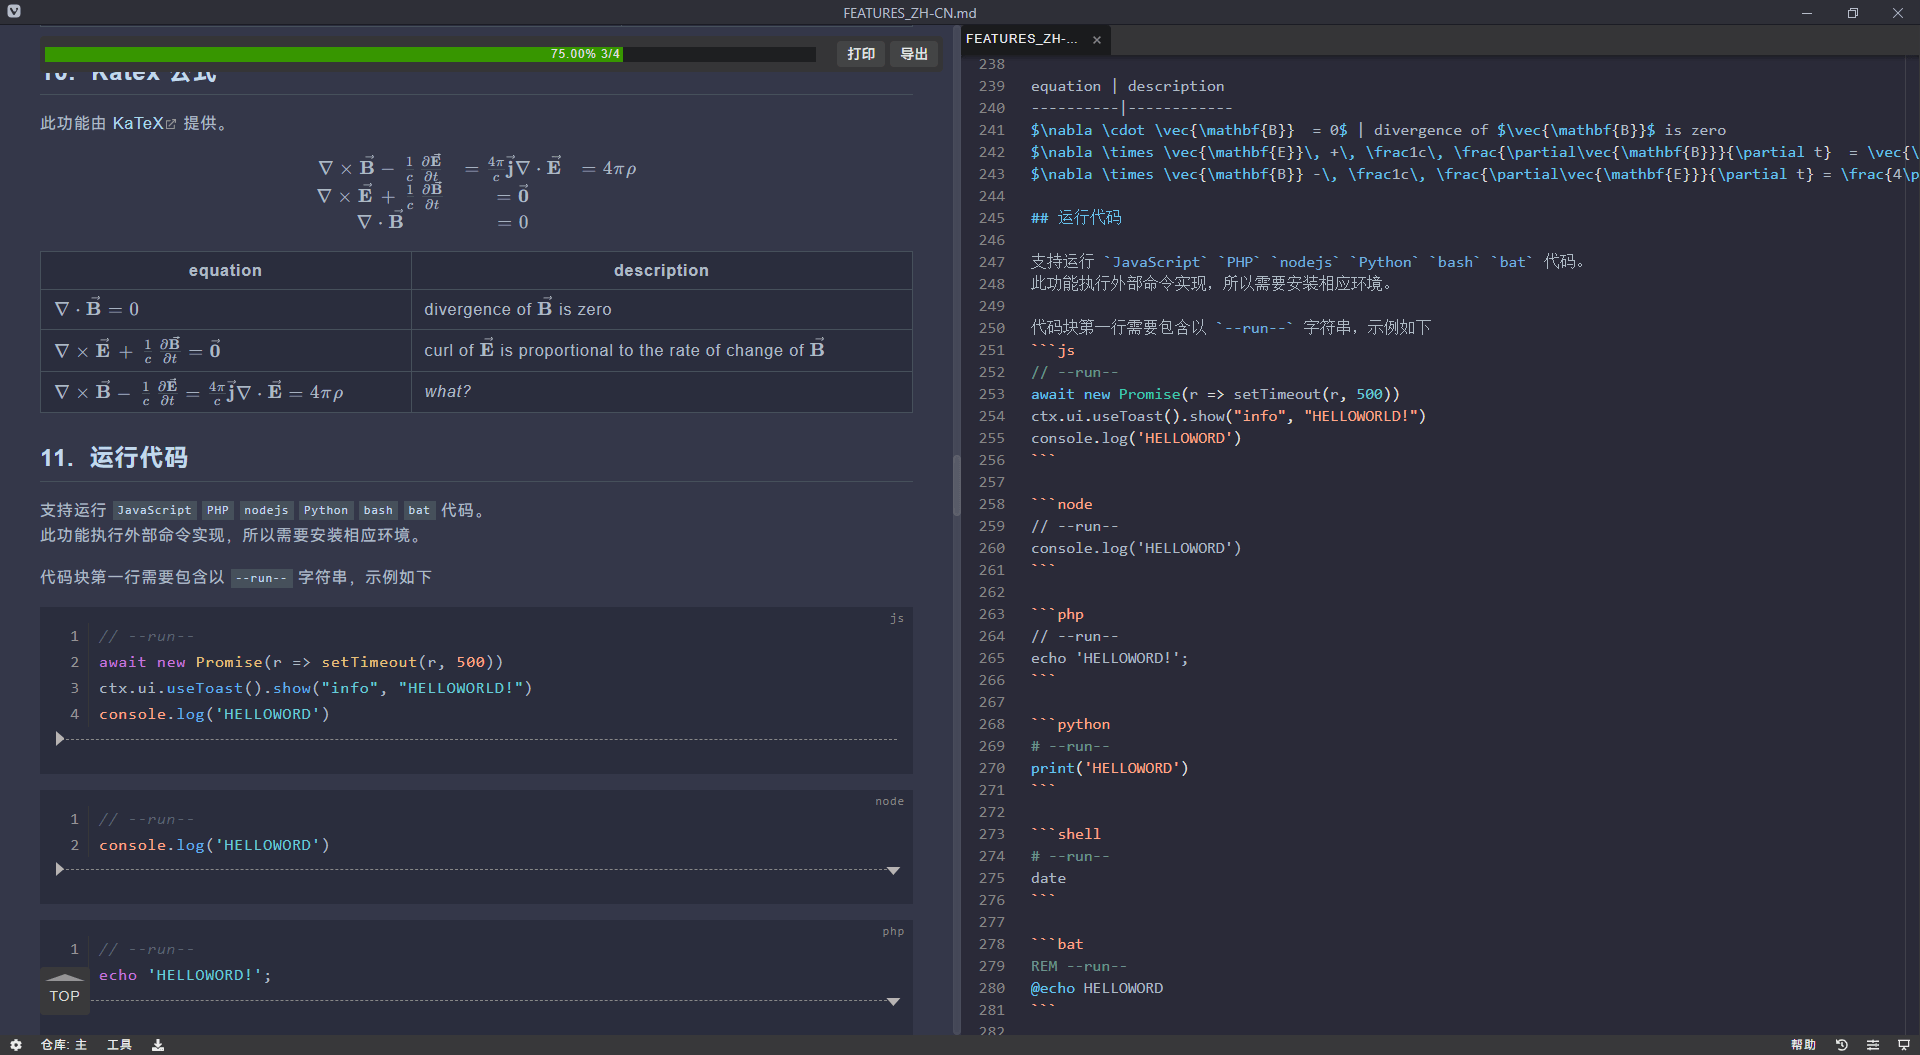
Task: Select the FEATURES_ZH file tab
Action: pos(1022,39)
